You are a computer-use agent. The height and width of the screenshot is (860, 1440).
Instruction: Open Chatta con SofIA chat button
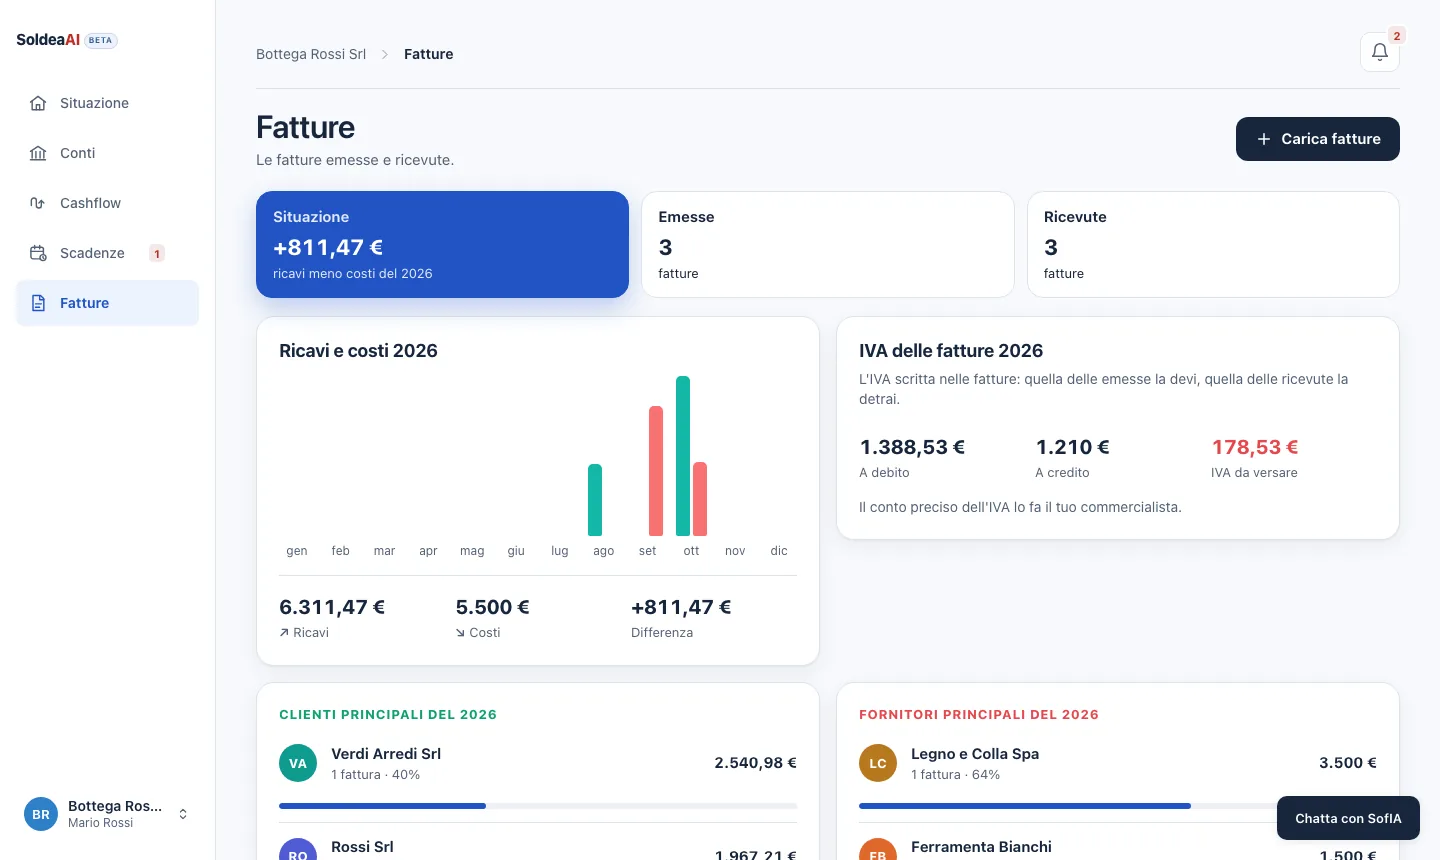[1348, 818]
